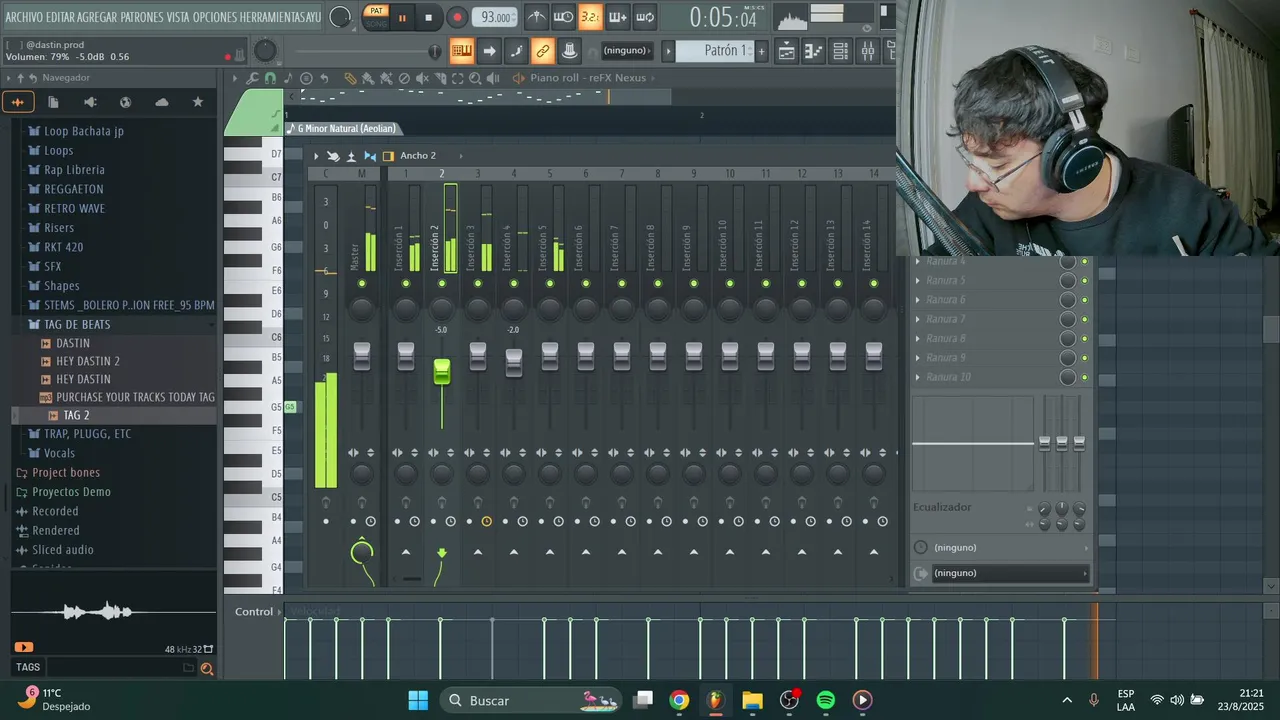Viewport: 1280px width, 720px height.
Task: Open the Playlist view icon
Action: (787, 51)
